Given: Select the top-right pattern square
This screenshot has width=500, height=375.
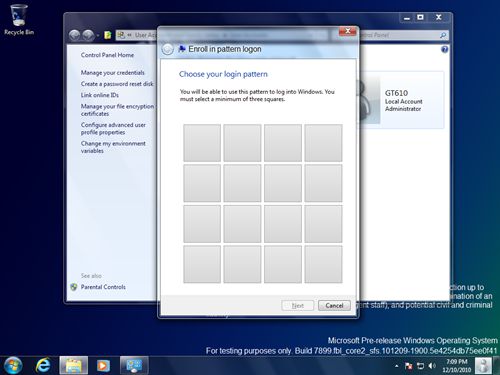Looking at the screenshot, I should (323, 143).
